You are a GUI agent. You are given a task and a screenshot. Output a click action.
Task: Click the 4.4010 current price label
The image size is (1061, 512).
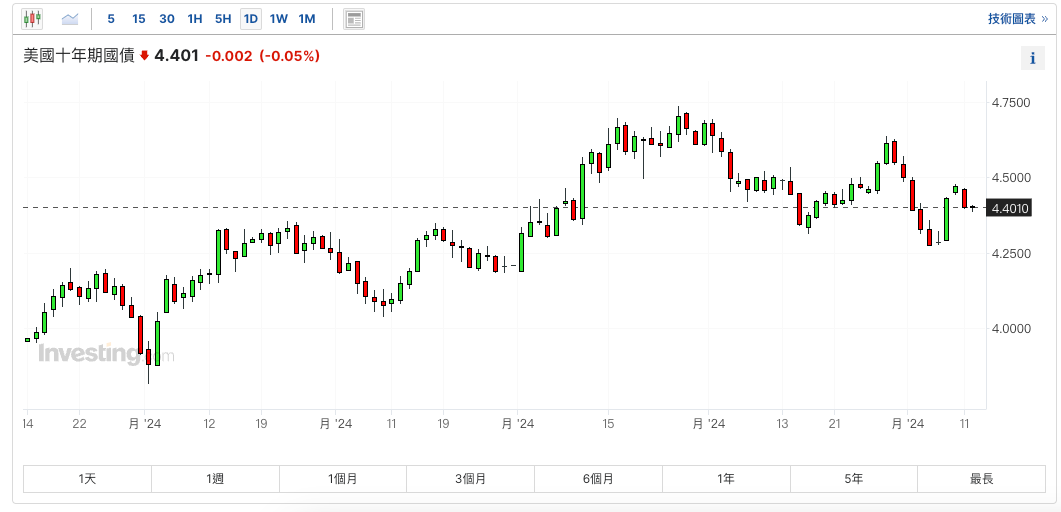pos(1009,208)
